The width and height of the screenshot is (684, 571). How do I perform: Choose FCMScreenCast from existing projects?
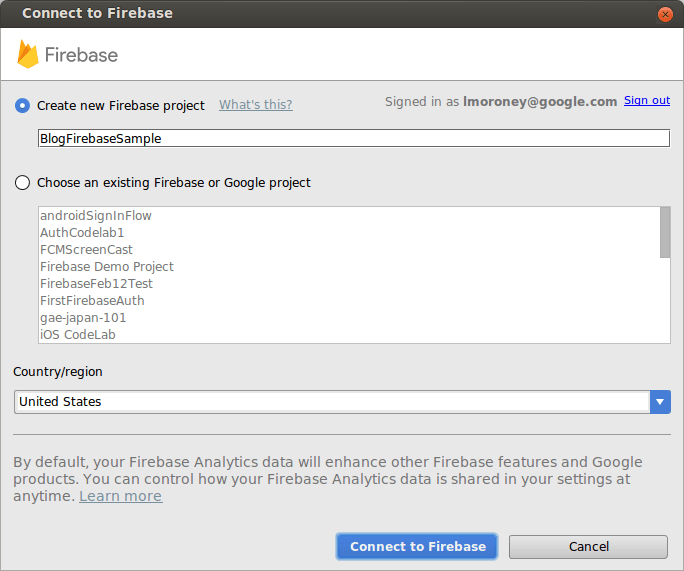[86, 250]
